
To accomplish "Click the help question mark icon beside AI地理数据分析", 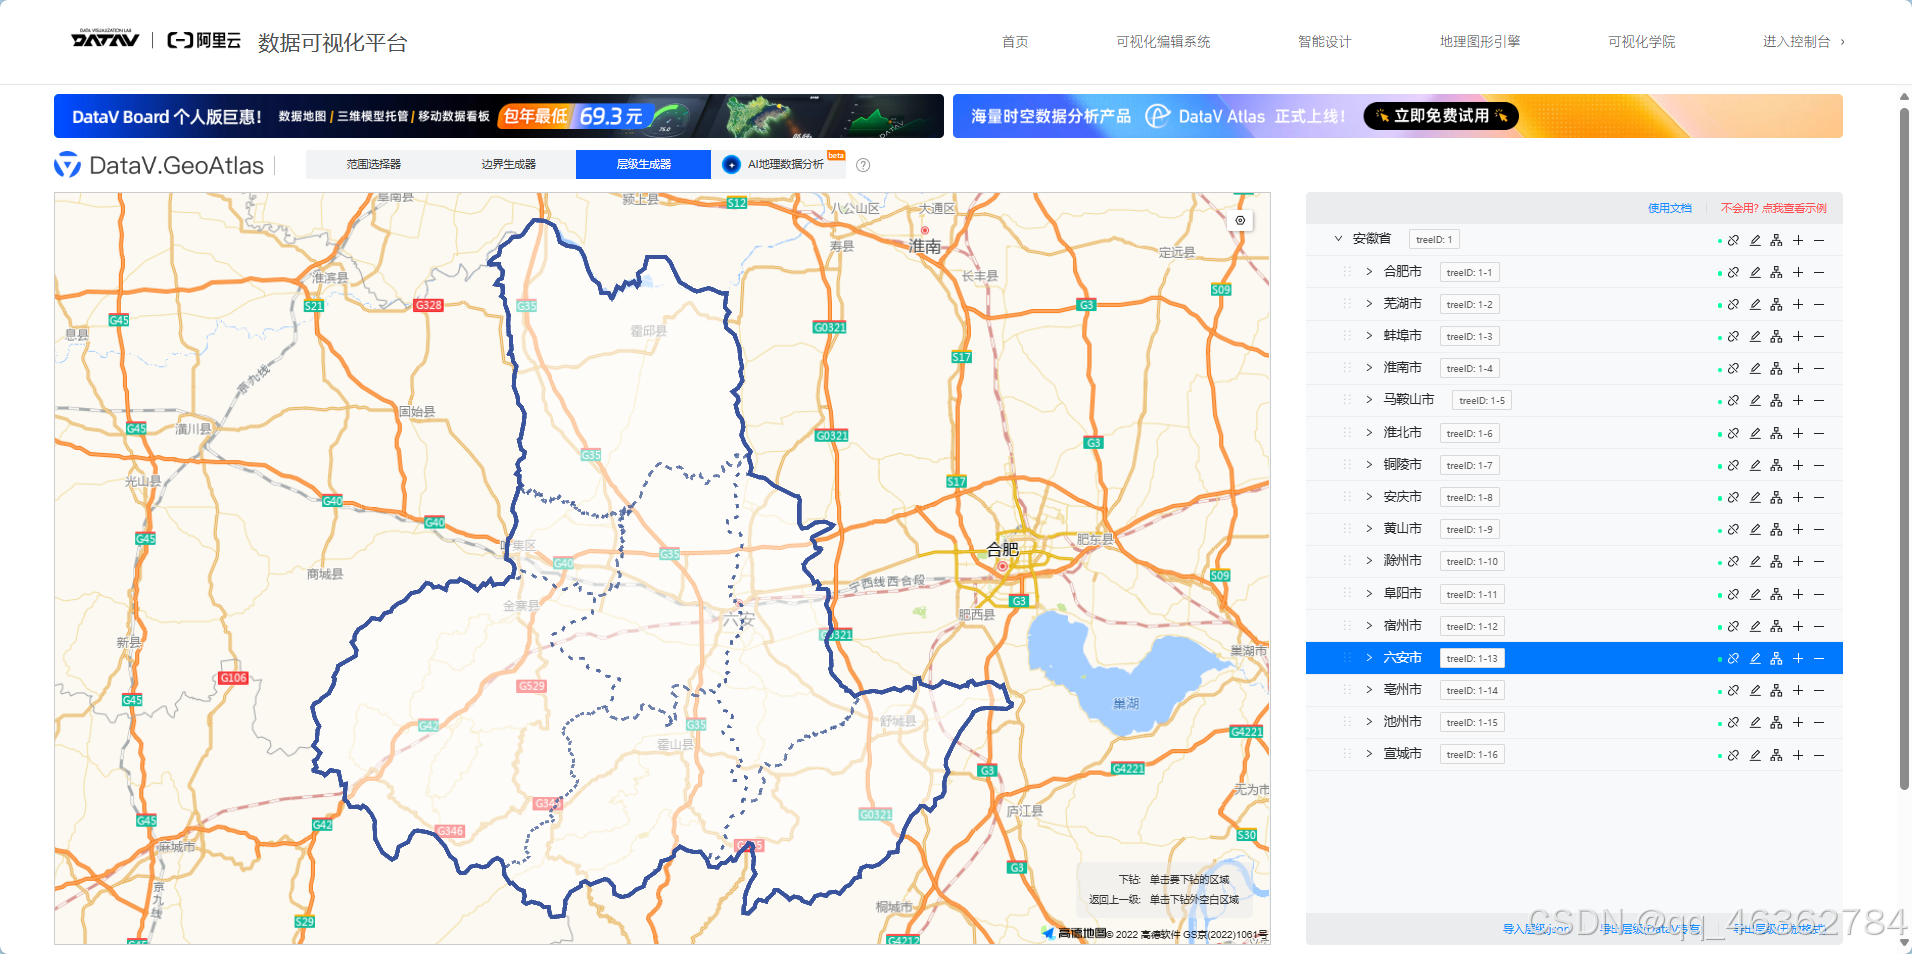I will 863,165.
